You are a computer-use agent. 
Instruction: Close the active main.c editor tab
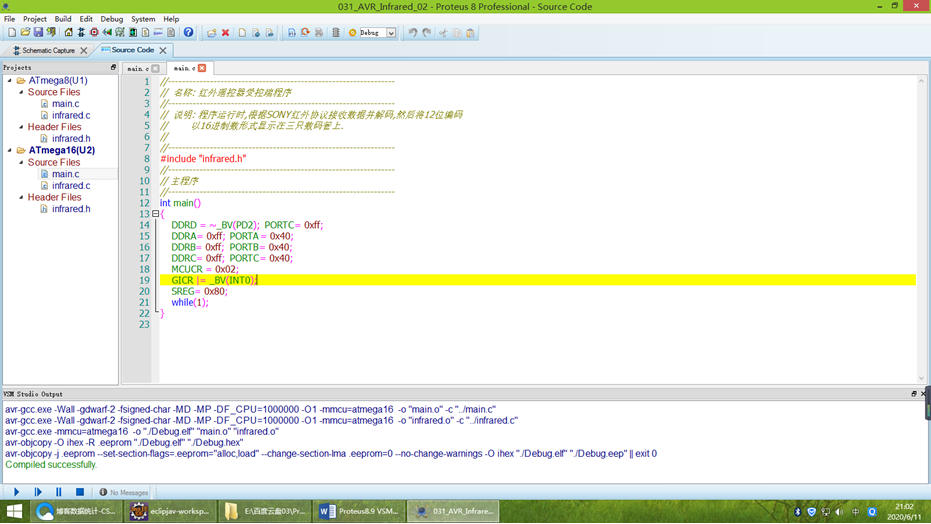202,68
